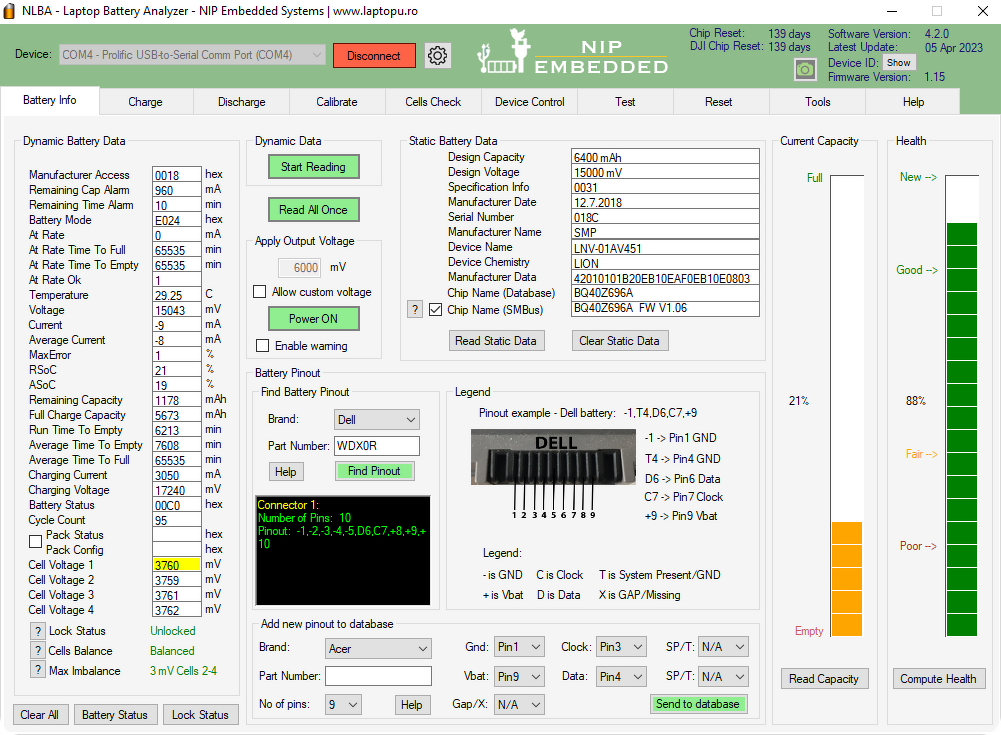Click the Find Pinout button

click(x=374, y=471)
